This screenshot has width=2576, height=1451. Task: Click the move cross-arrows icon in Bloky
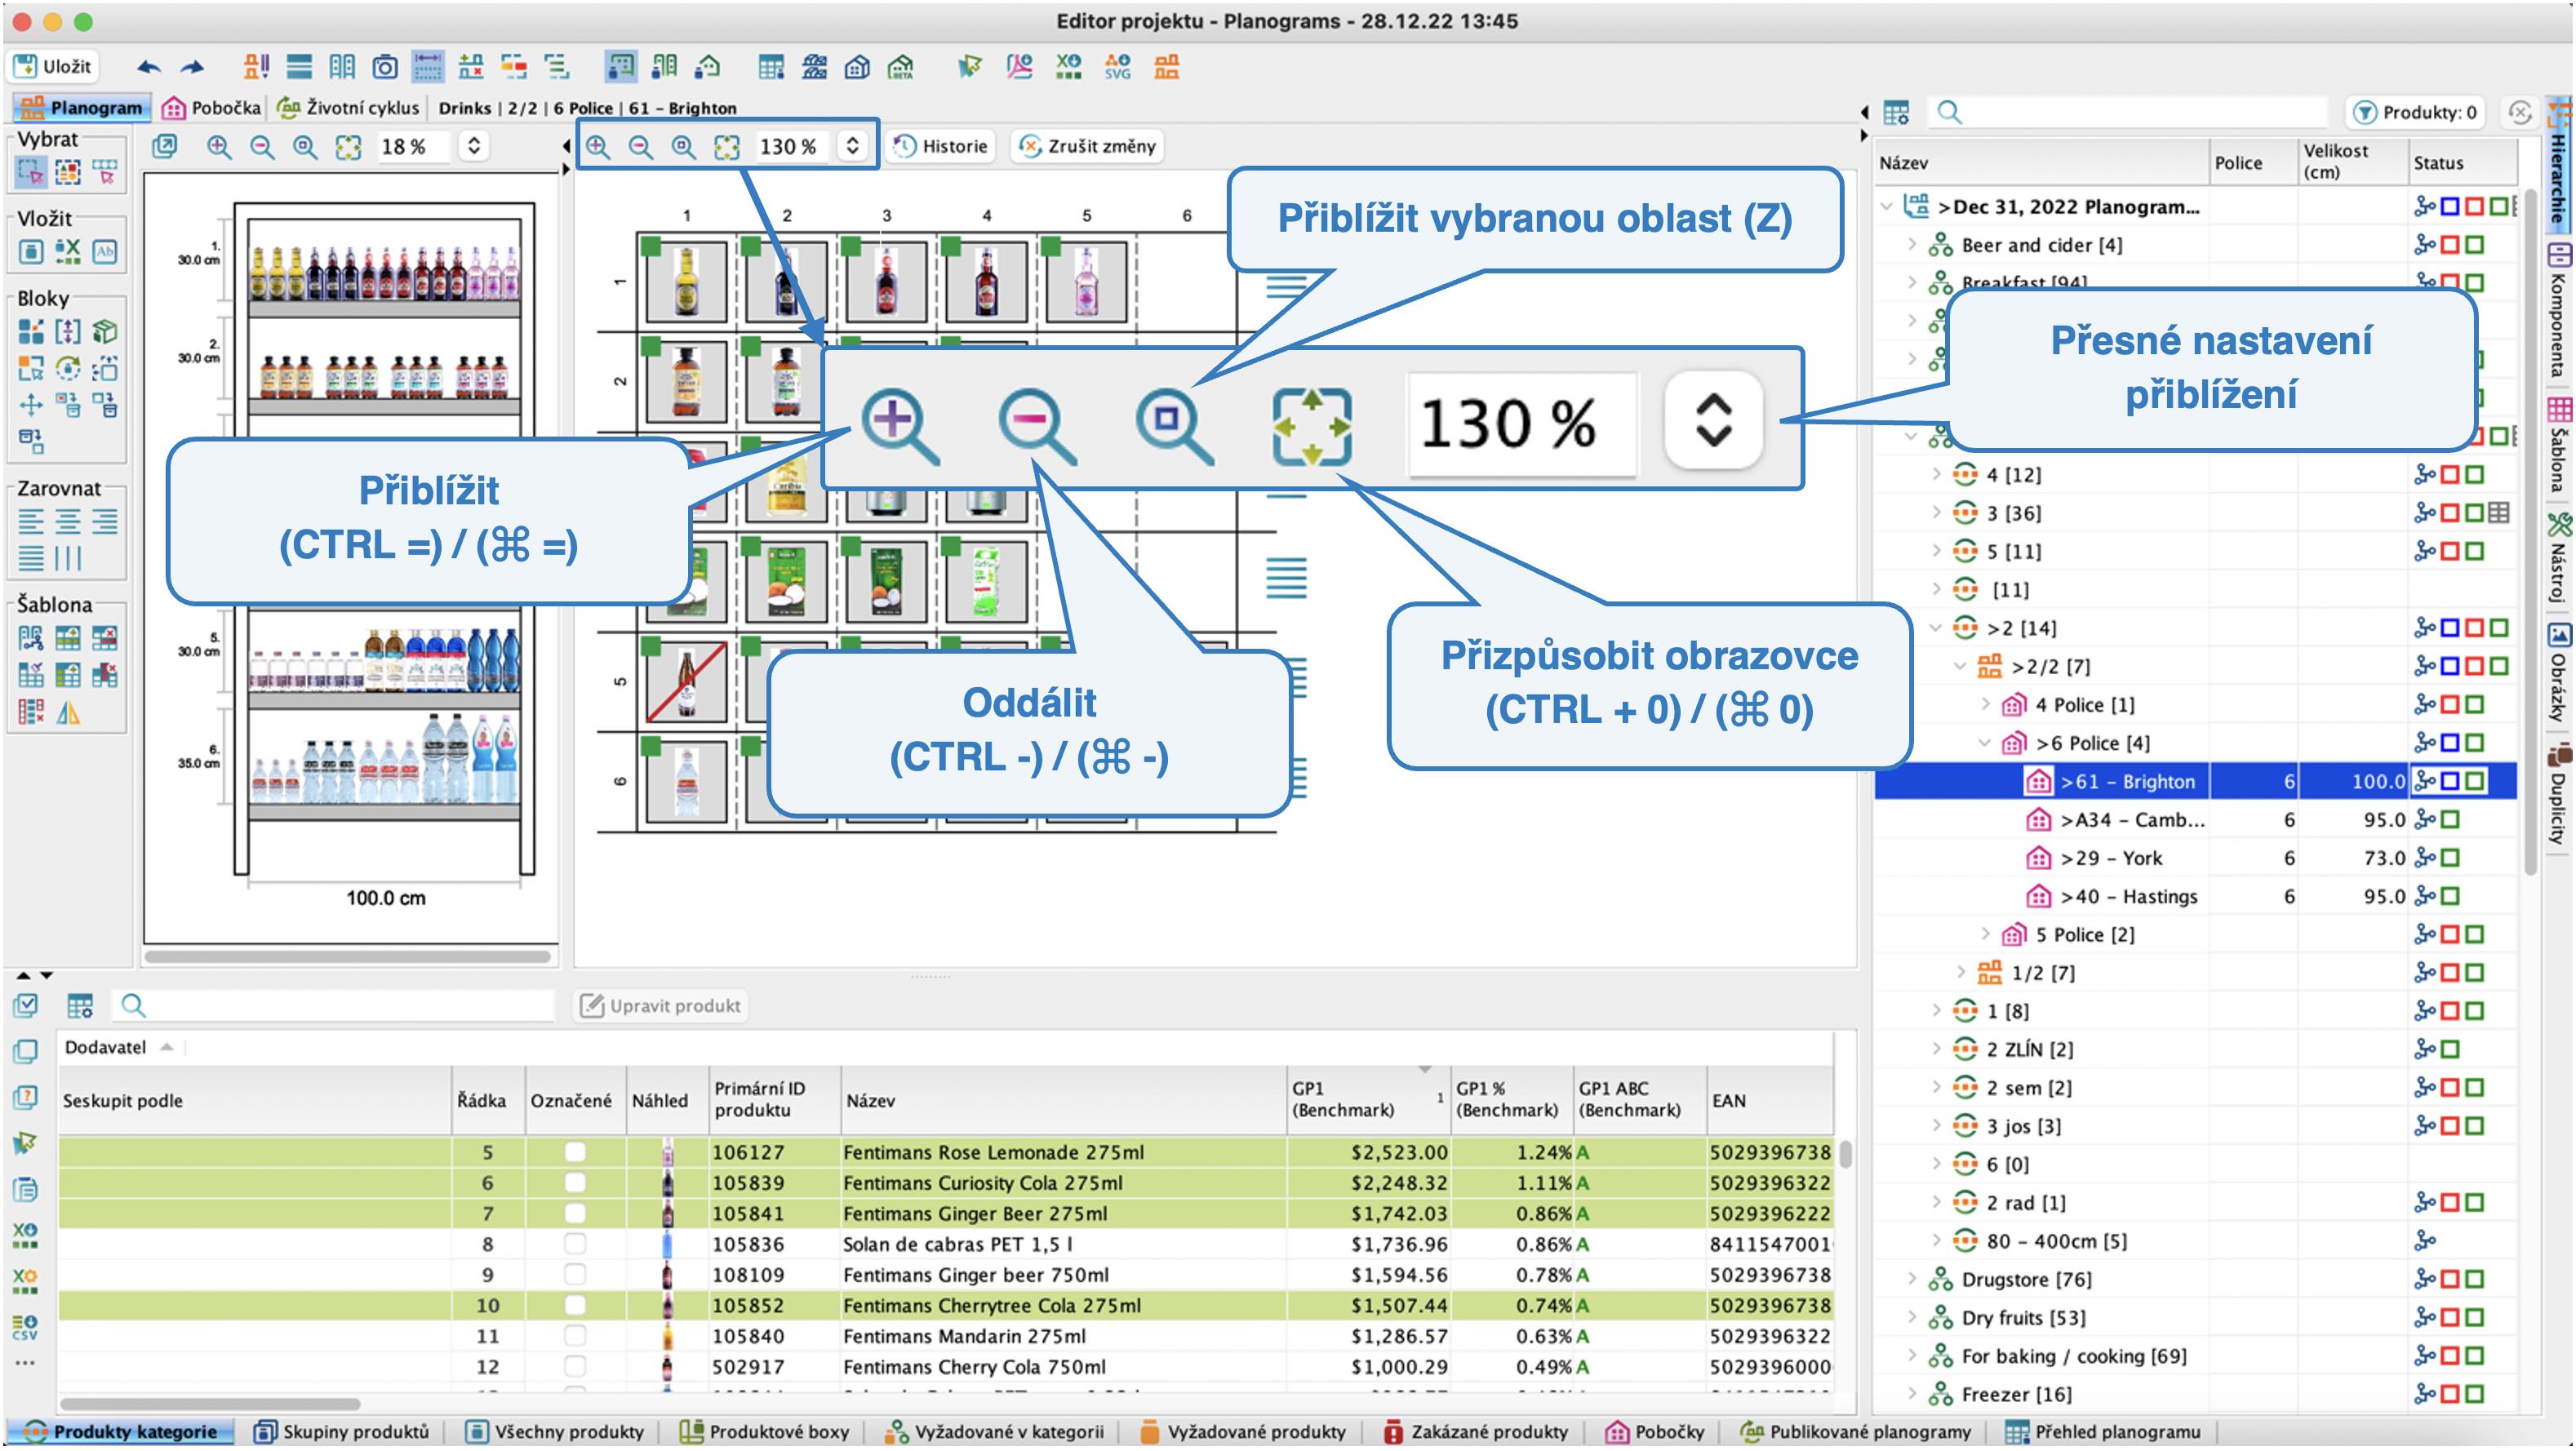31,405
